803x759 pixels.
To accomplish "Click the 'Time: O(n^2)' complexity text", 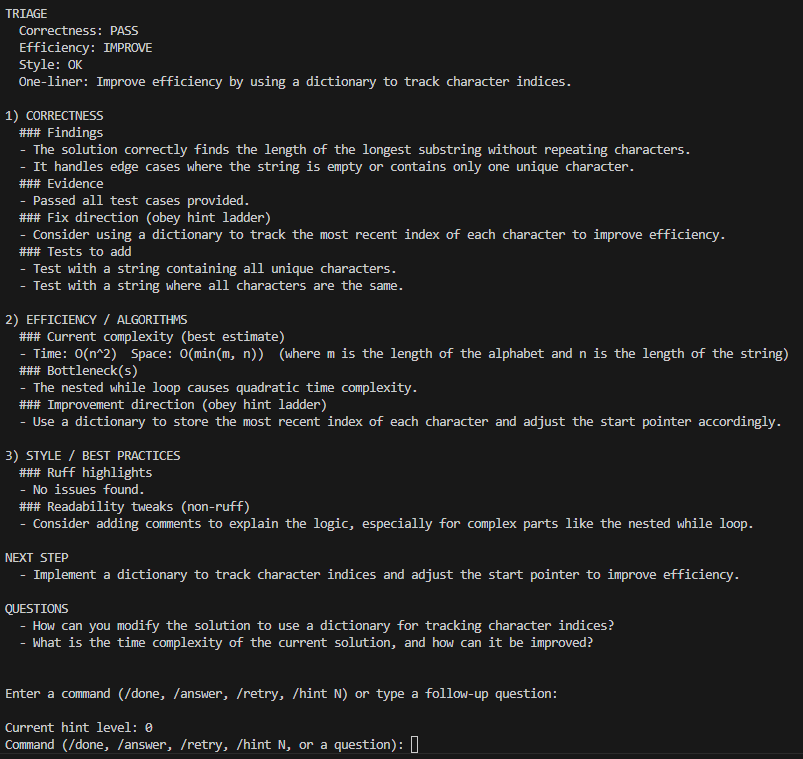I will (75, 354).
